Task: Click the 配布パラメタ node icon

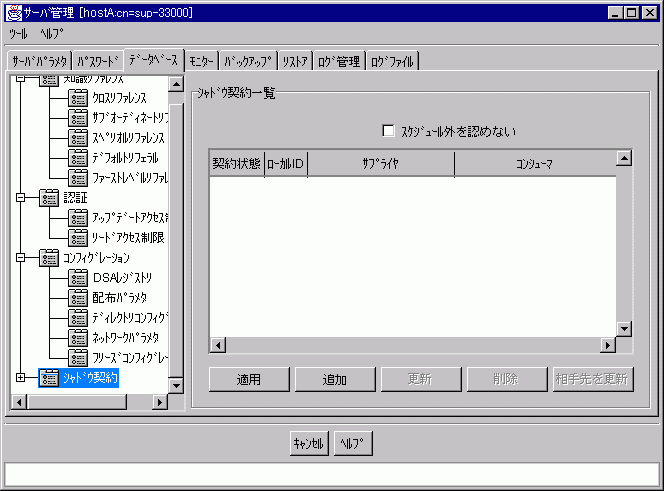Action: tap(78, 298)
